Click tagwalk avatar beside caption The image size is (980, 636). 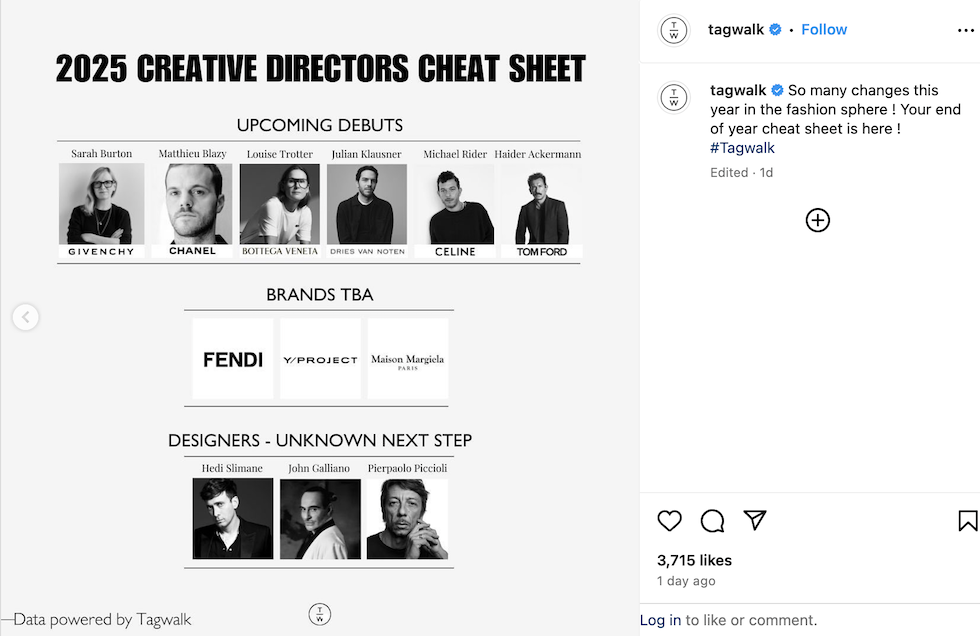click(x=675, y=98)
